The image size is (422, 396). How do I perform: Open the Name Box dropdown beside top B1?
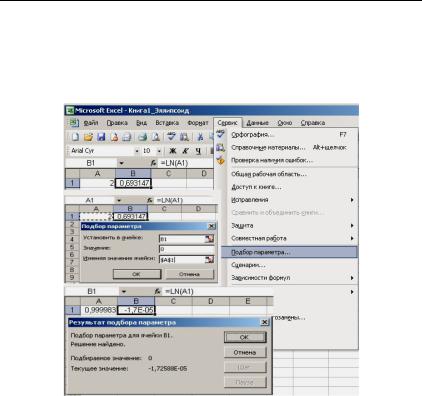[x=121, y=163]
